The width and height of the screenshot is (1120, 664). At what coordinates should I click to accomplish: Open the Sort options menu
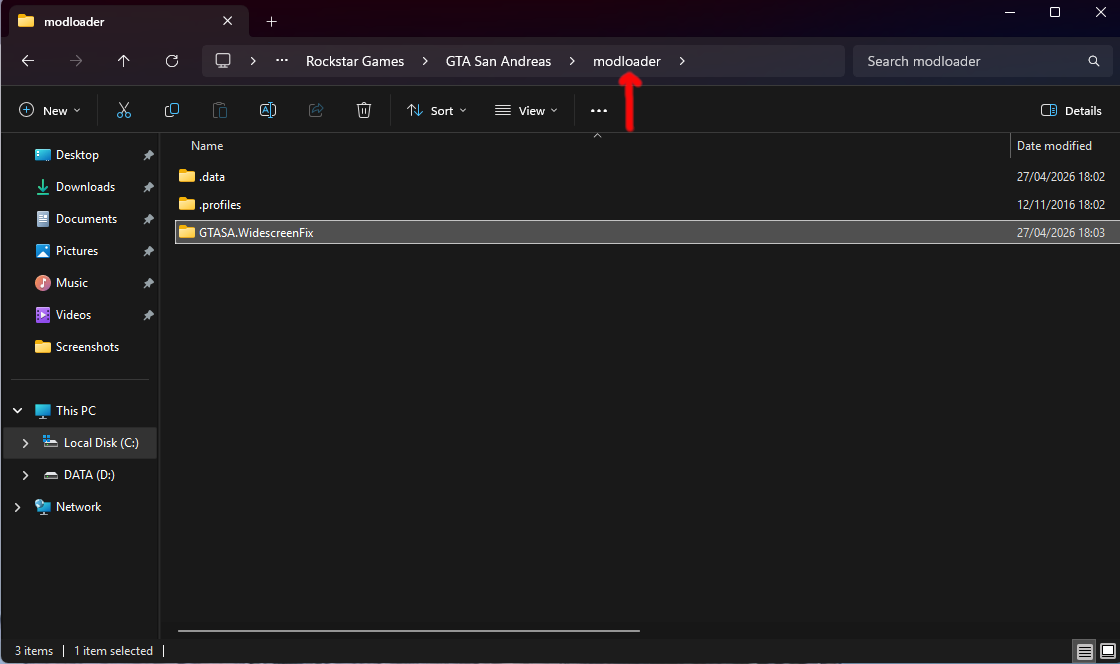click(436, 111)
